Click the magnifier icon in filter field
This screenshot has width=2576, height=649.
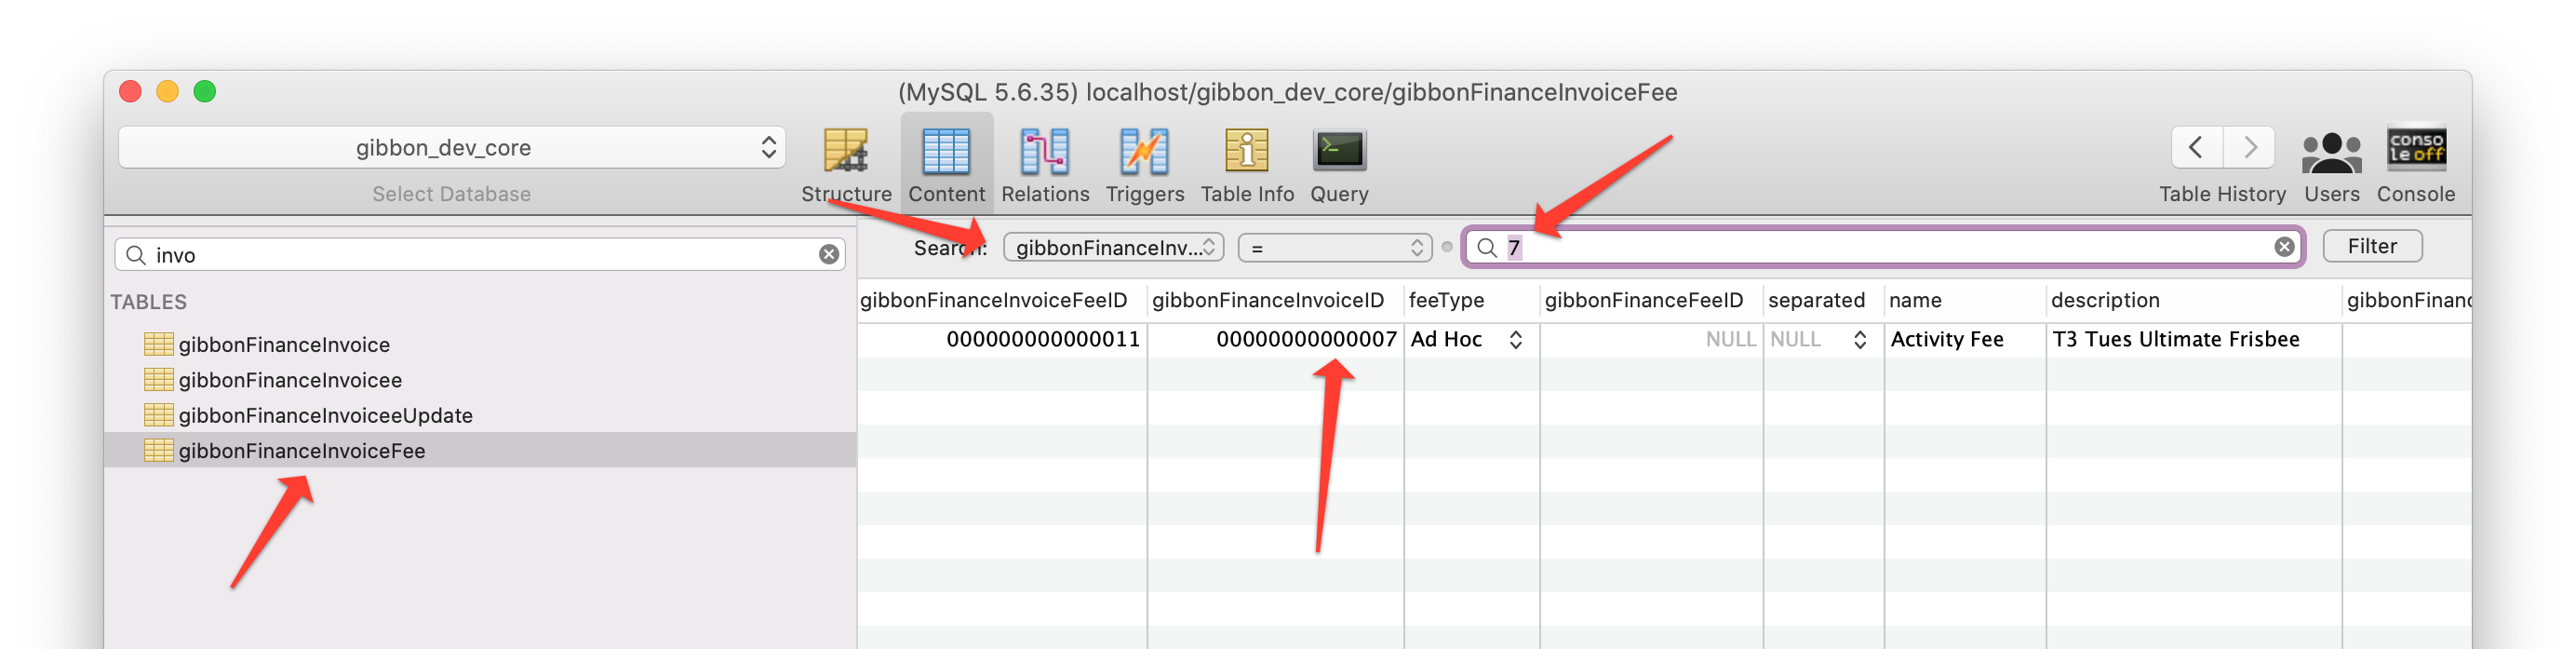1486,248
